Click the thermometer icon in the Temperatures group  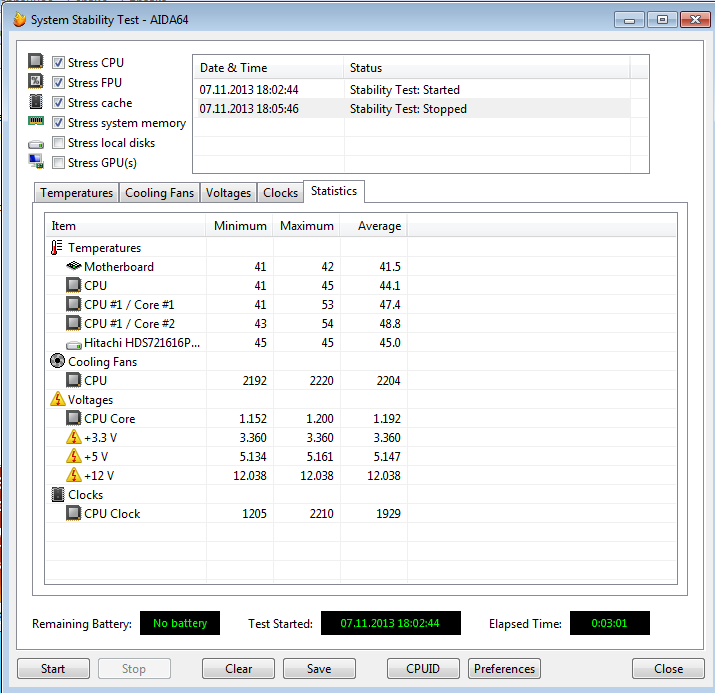[x=57, y=248]
